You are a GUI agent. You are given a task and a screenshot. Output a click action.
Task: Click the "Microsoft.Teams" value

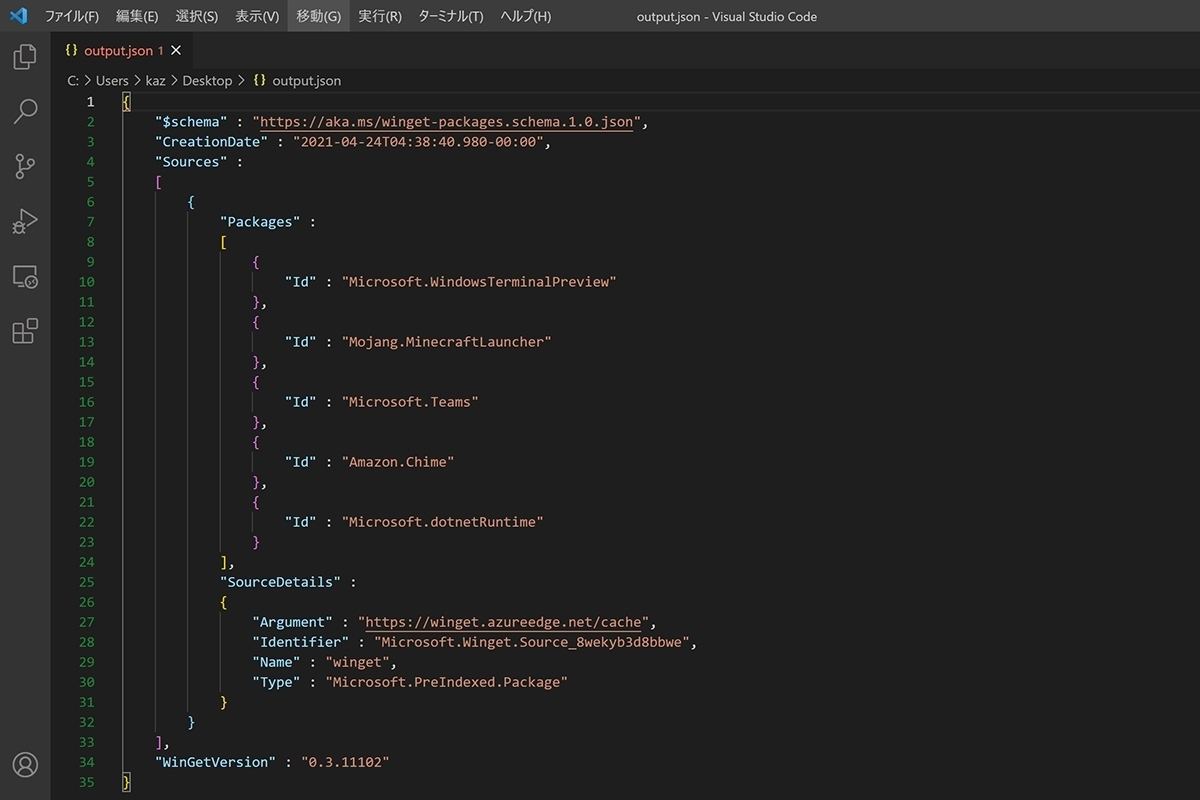click(x=410, y=402)
